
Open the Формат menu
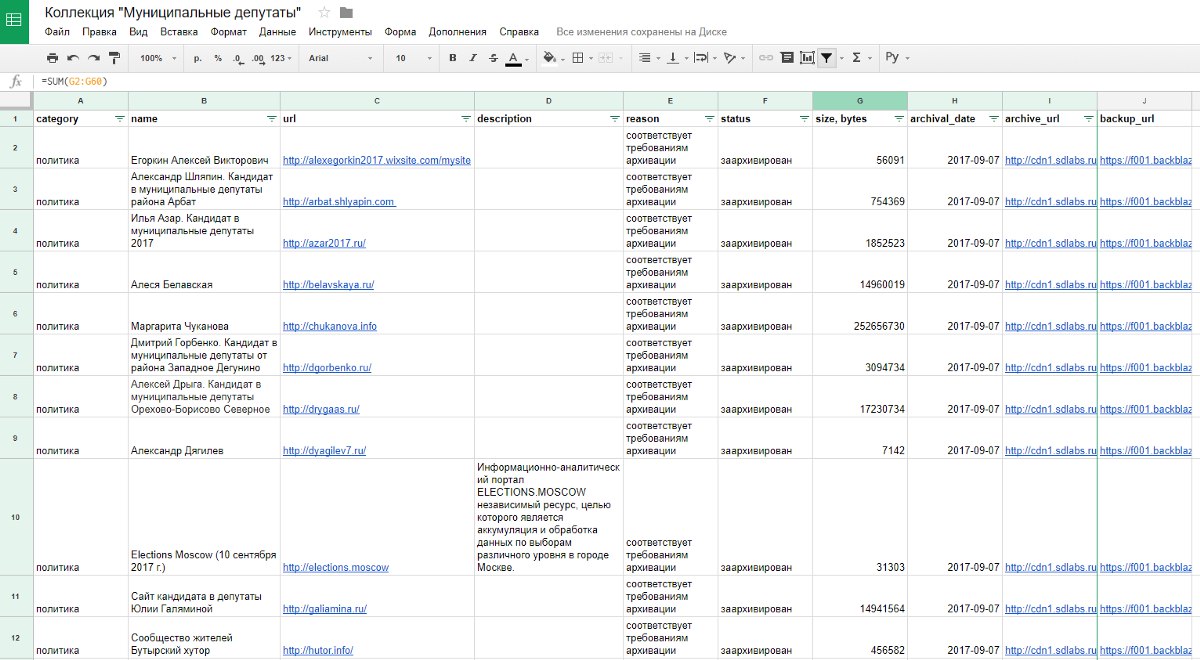pos(229,32)
